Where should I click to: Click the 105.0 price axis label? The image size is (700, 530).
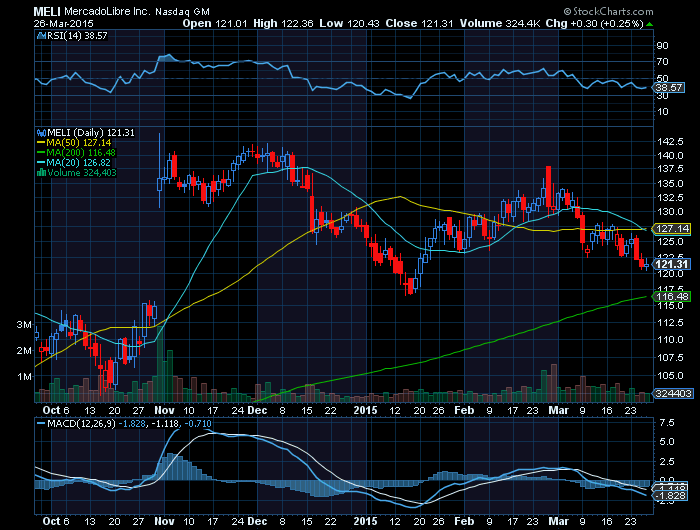(670, 376)
